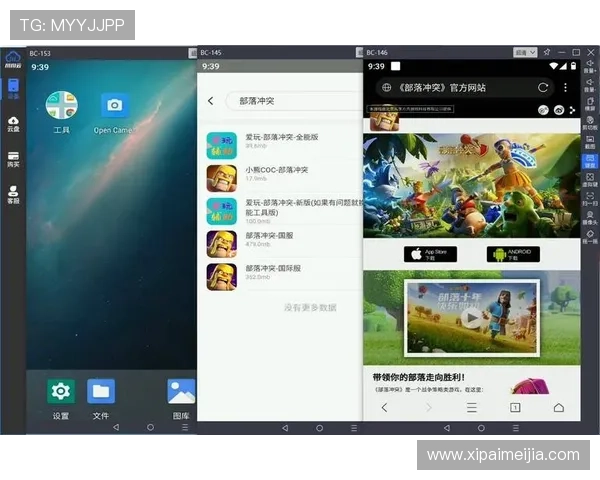Play the 部落十年 video

[472, 318]
